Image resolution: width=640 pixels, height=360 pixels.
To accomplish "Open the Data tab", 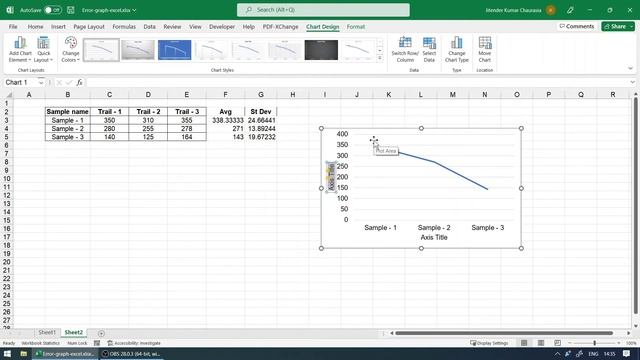I will 149,27.
